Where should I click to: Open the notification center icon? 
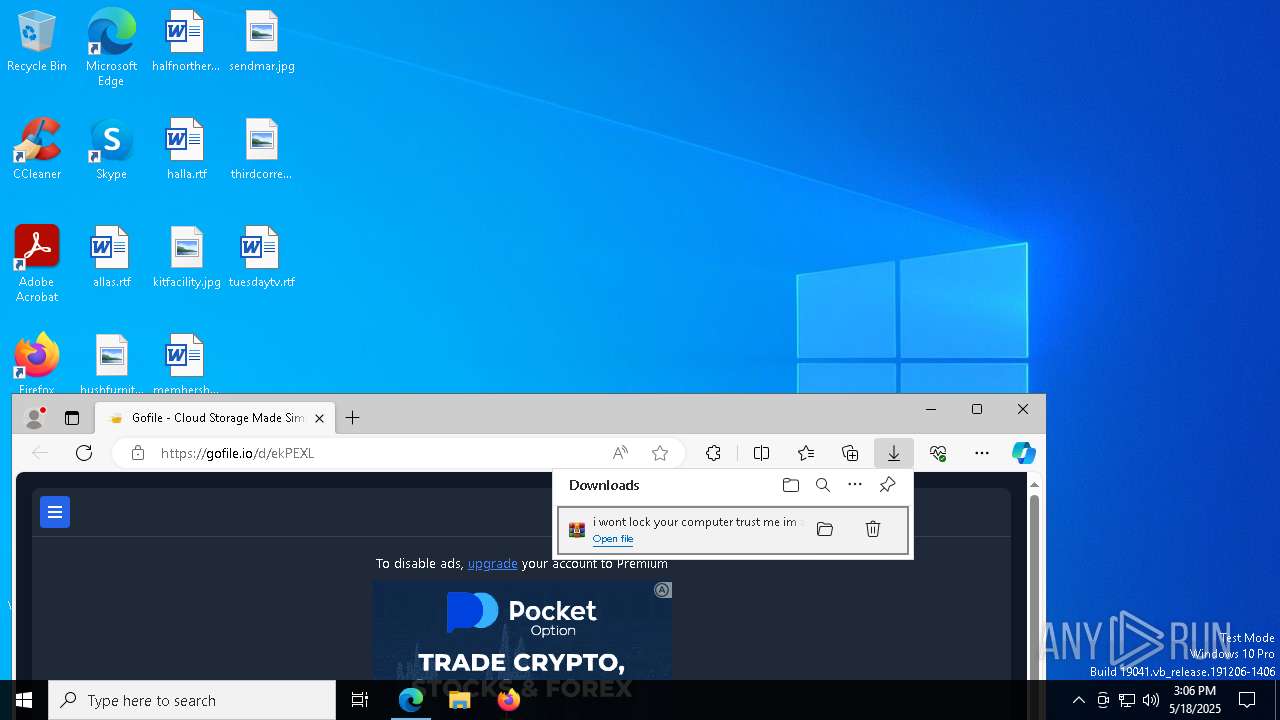pos(1247,700)
